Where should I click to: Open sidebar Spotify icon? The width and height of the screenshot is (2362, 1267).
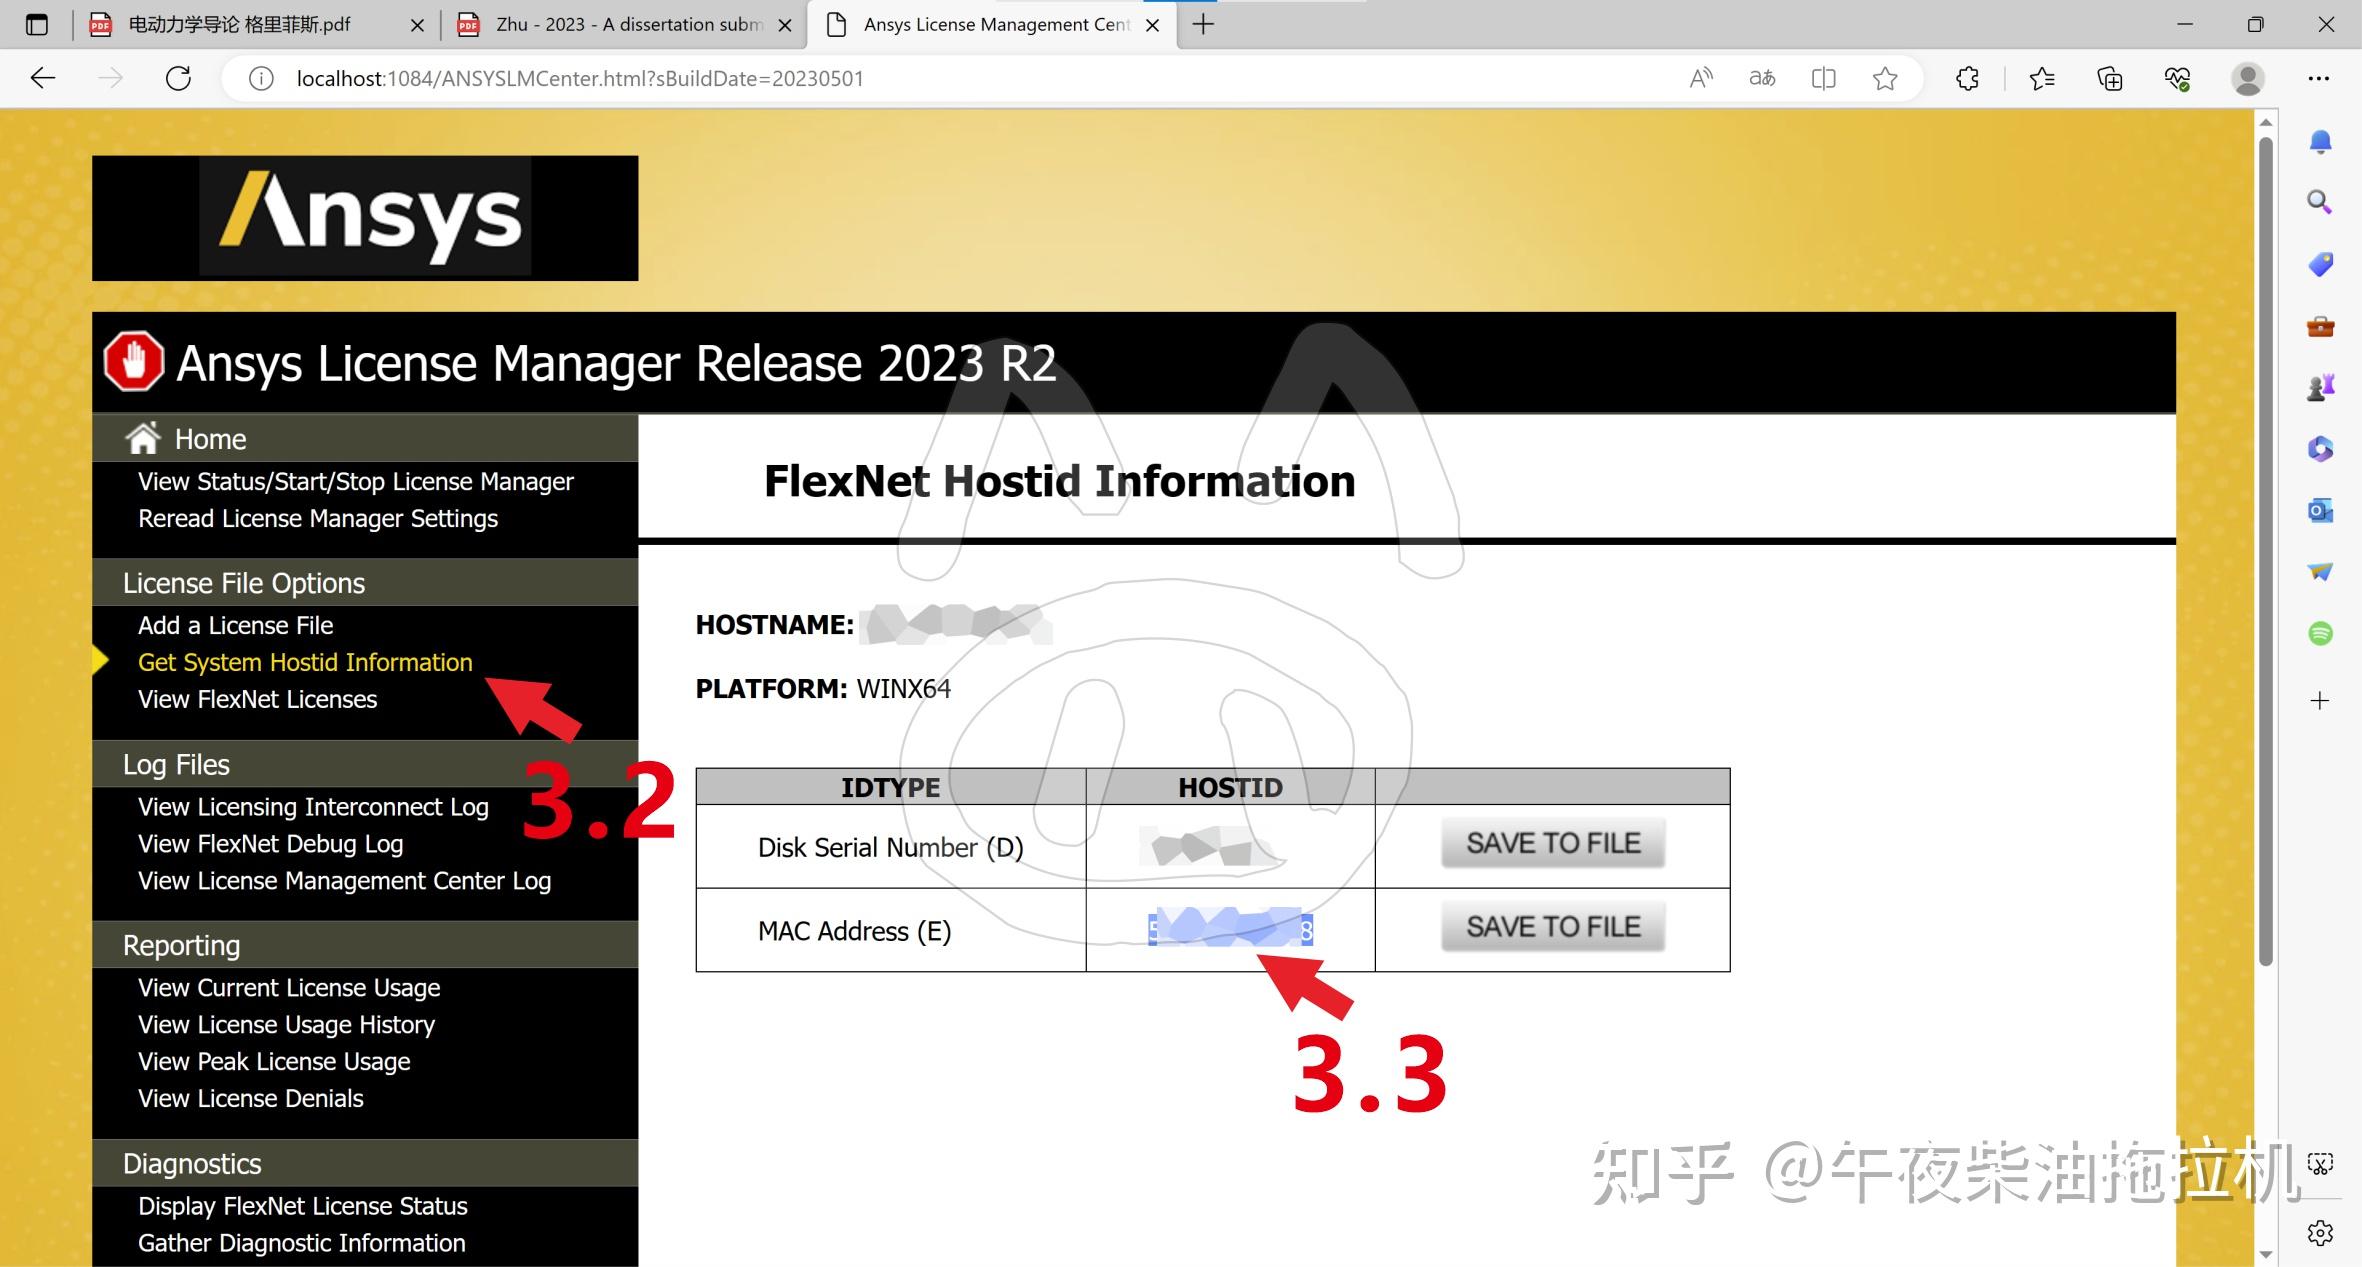(2320, 633)
